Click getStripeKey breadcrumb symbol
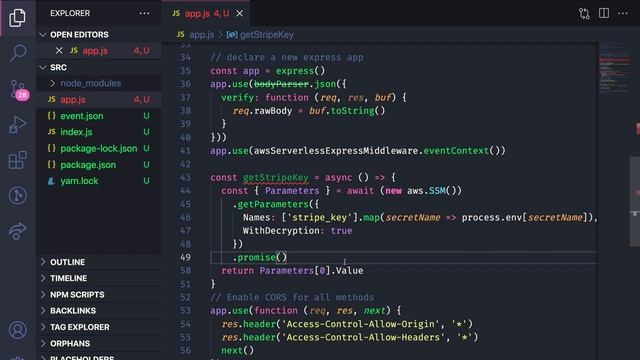Viewport: 640px width, 360px height. coord(266,35)
